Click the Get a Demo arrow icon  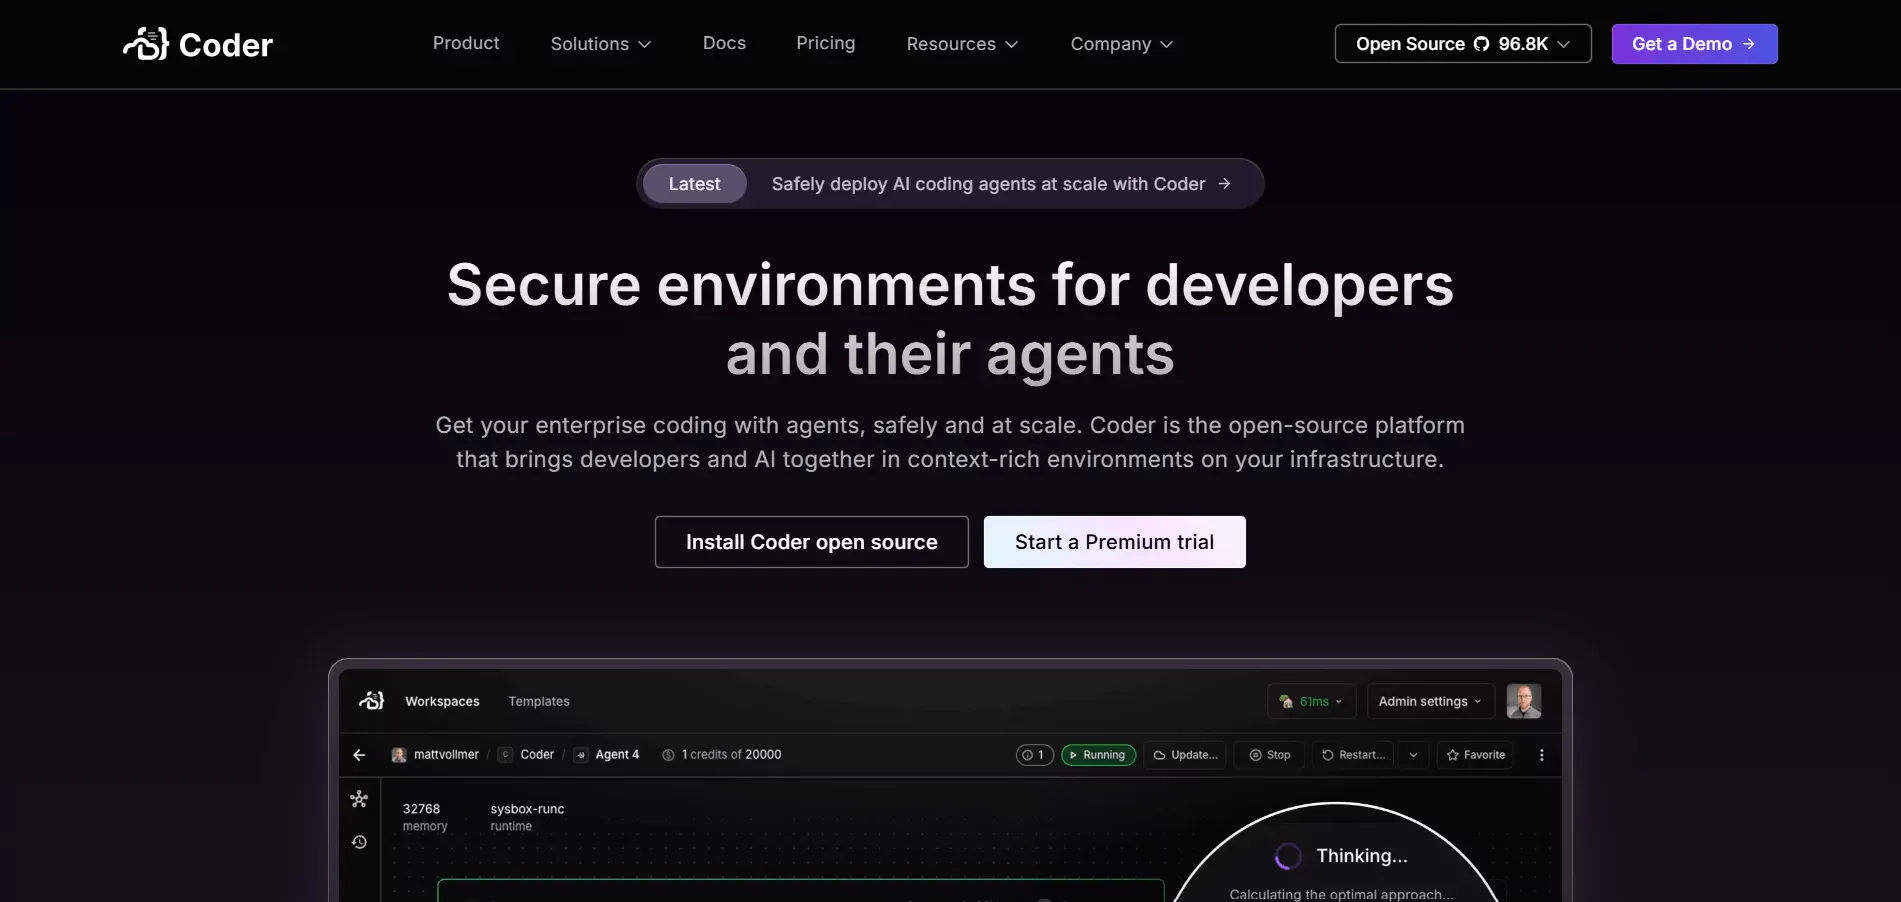point(1749,44)
